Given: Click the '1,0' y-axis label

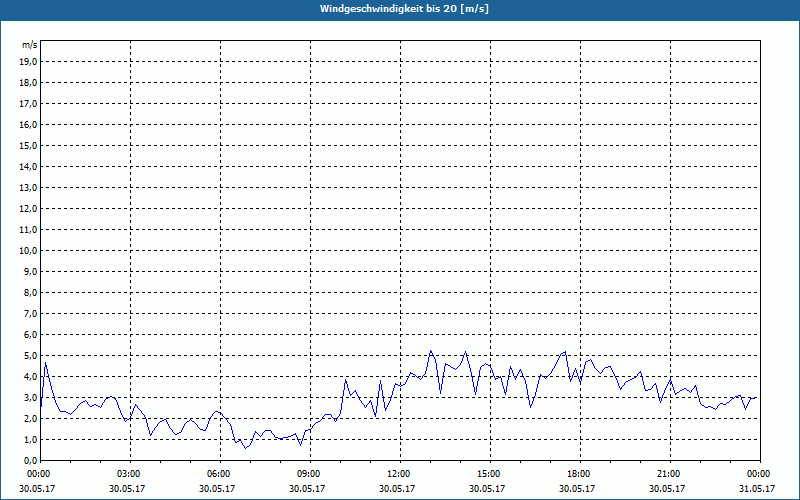Looking at the screenshot, I should click(31, 440).
